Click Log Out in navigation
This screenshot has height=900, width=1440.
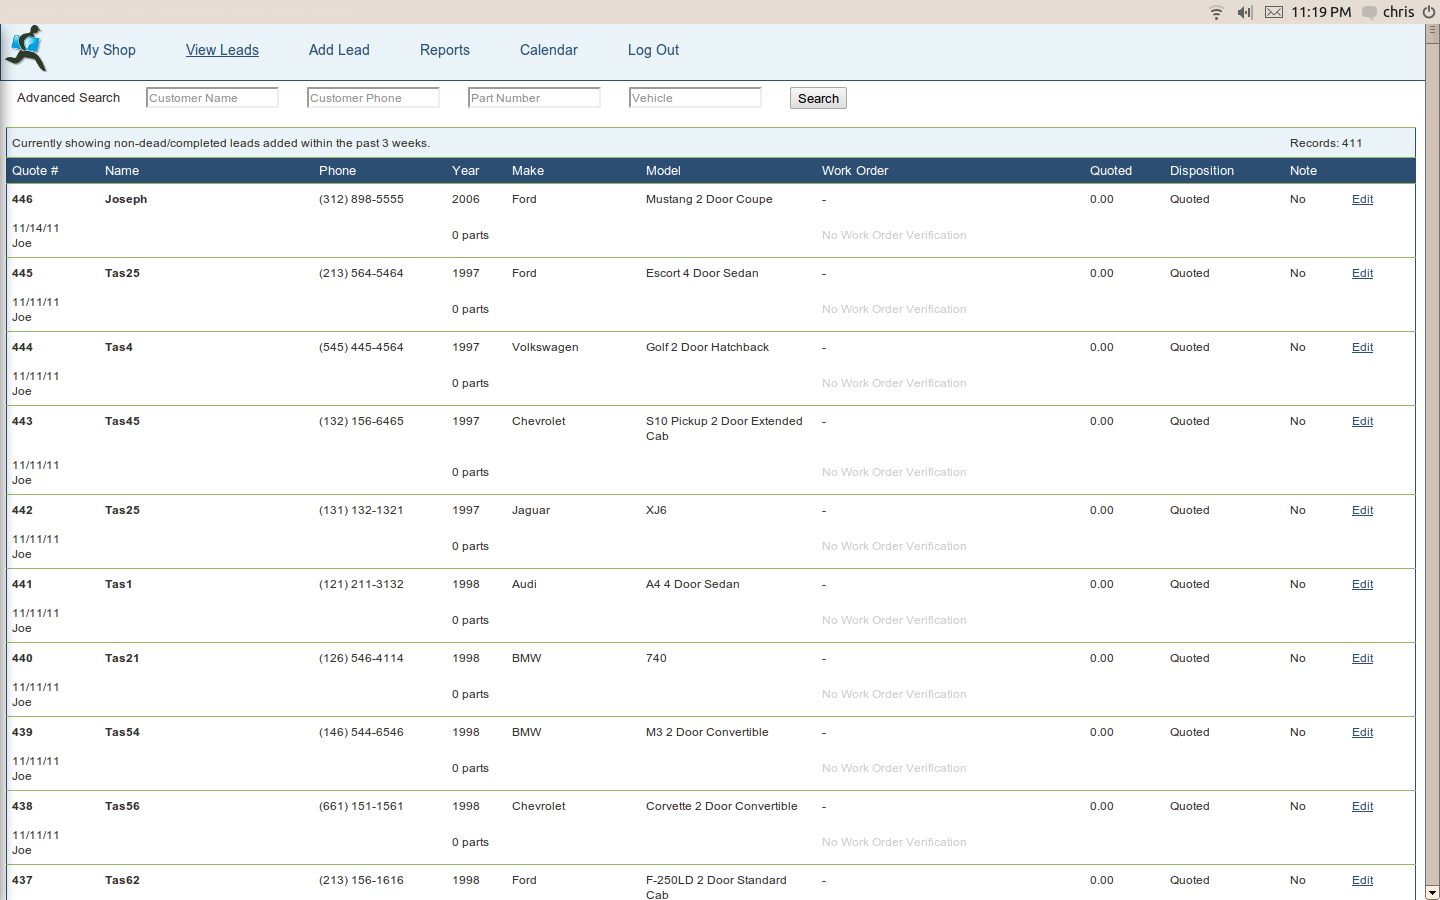653,50
